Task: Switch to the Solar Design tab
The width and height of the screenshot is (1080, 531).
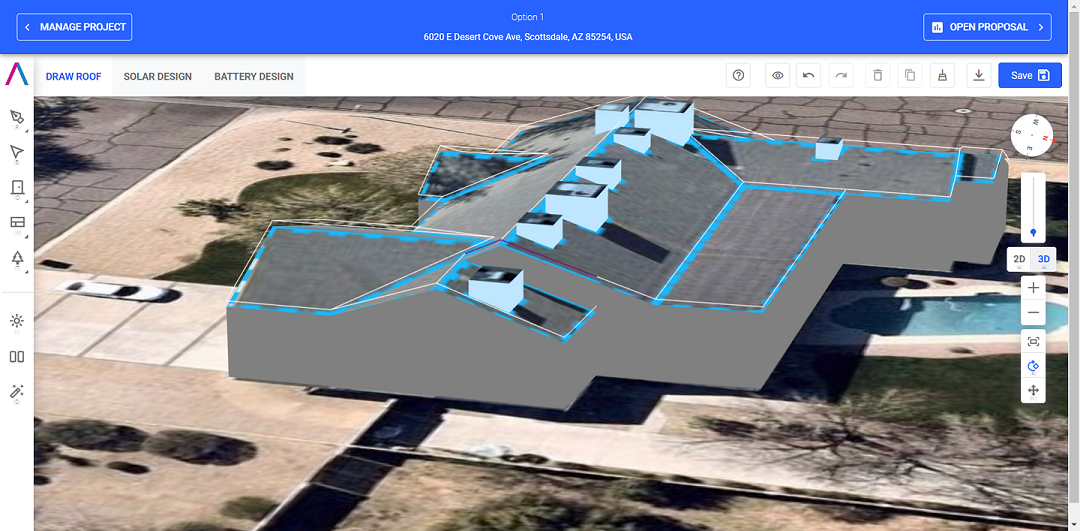Action: click(157, 76)
